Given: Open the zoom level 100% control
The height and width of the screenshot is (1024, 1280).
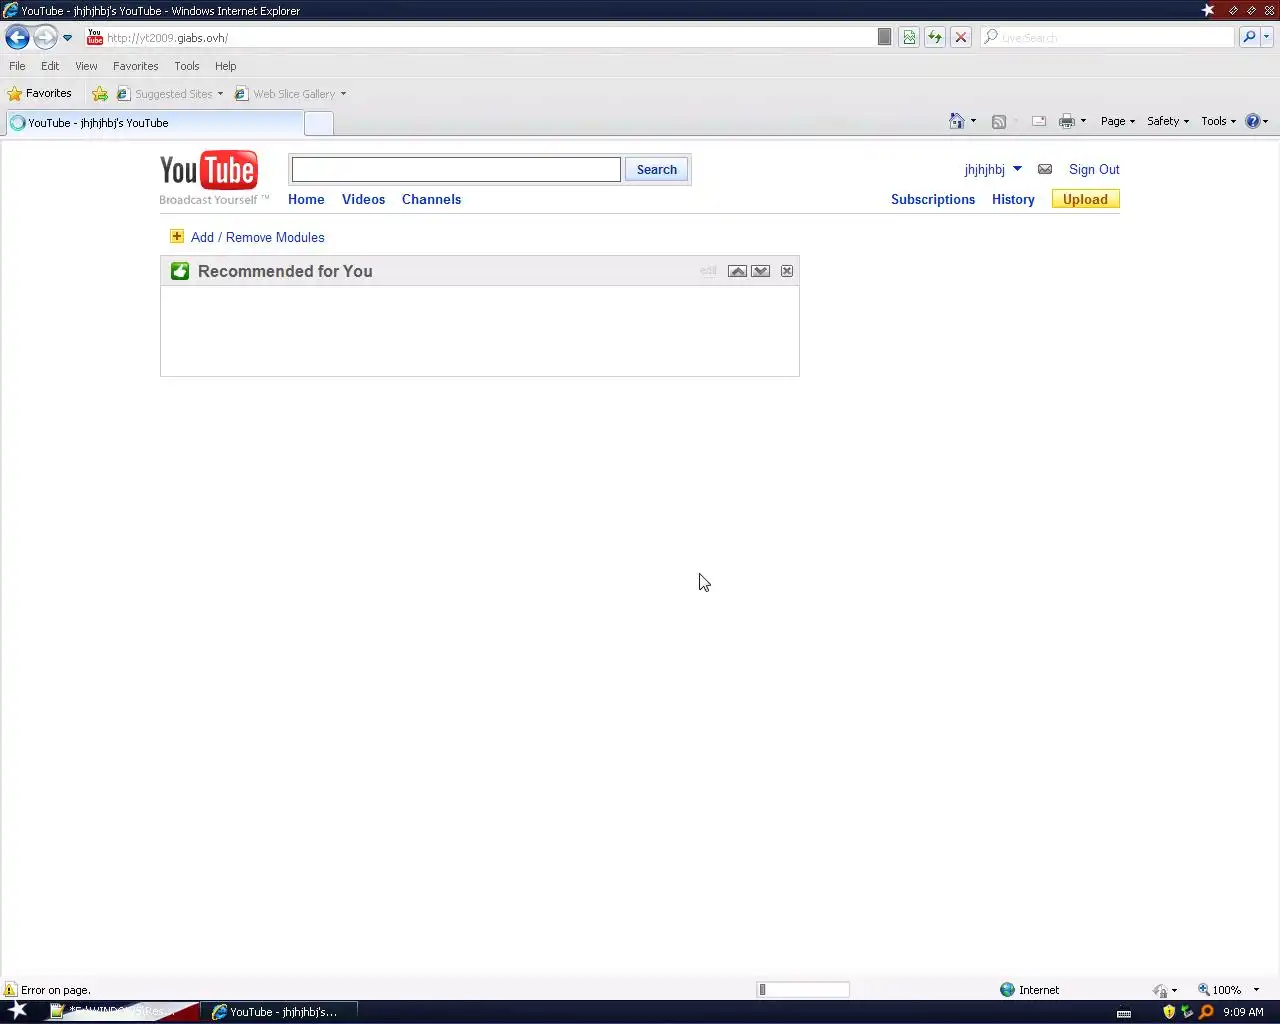Looking at the screenshot, I should (x=1228, y=989).
